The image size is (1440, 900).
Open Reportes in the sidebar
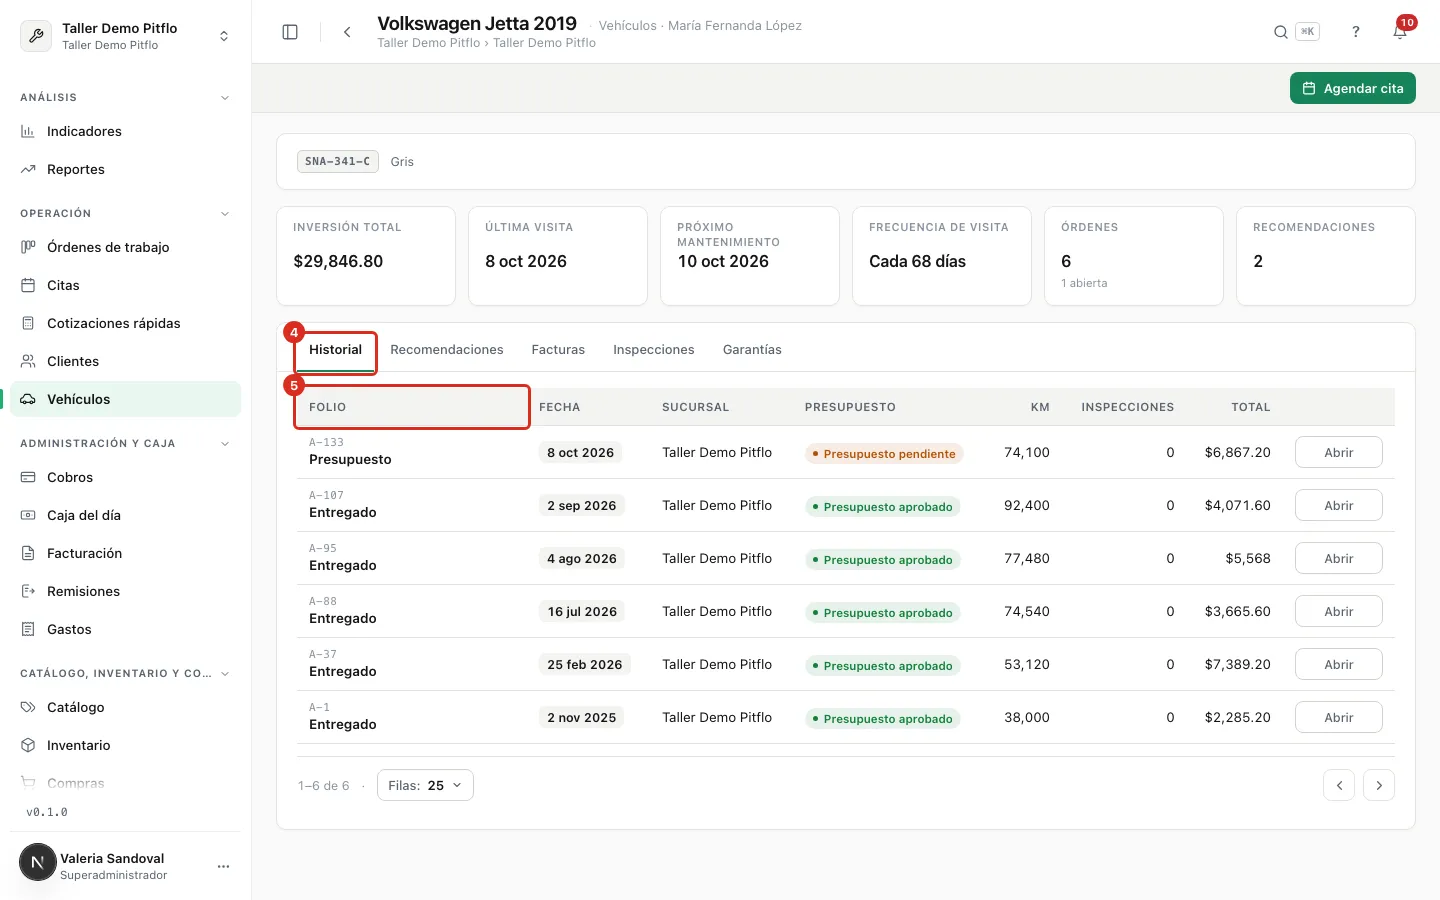[x=125, y=169]
